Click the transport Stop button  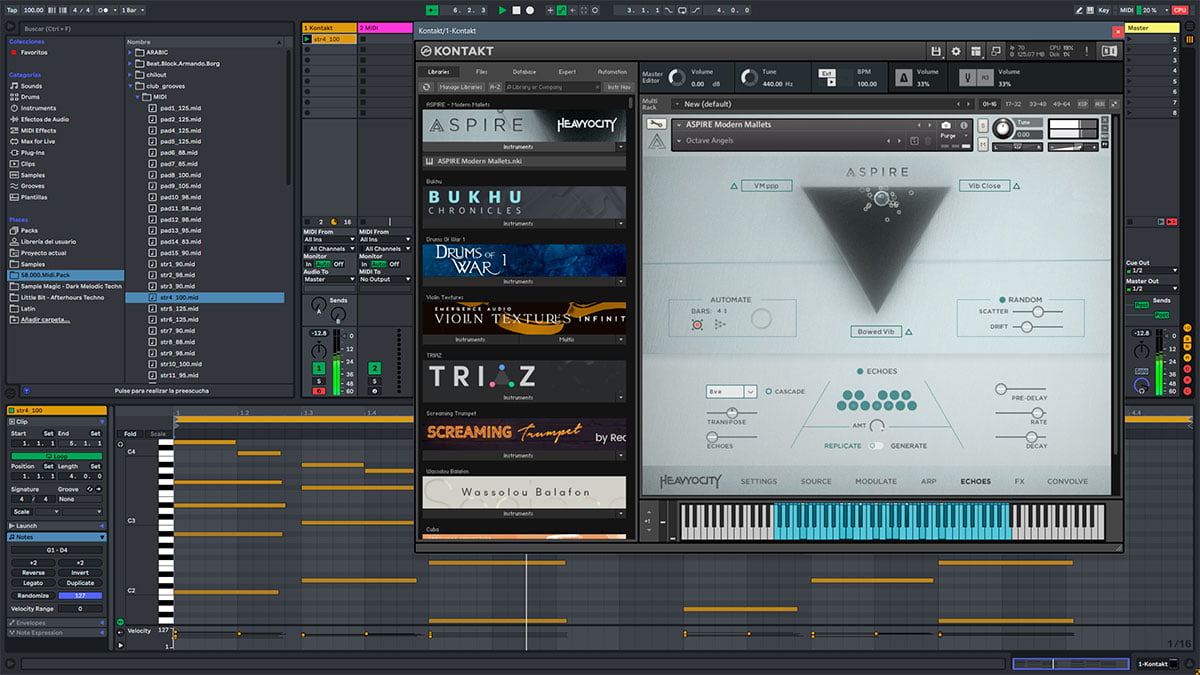pos(516,10)
